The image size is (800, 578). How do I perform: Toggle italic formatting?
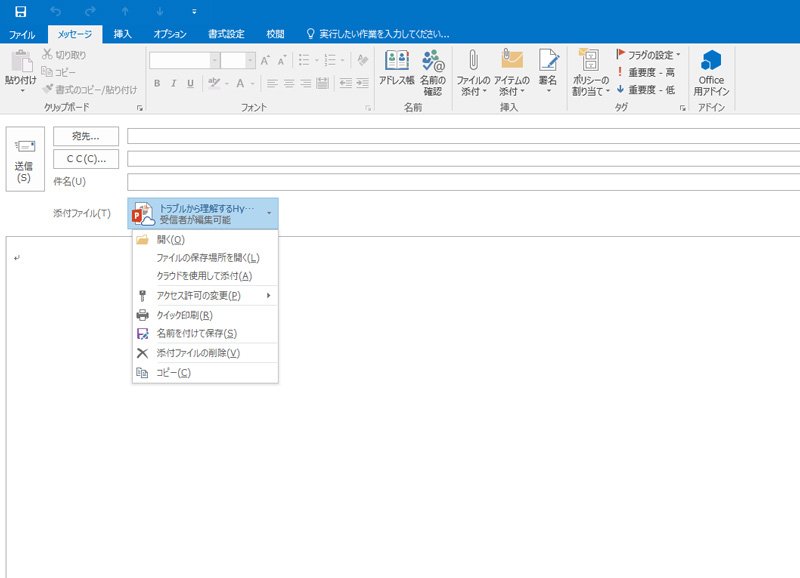173,83
